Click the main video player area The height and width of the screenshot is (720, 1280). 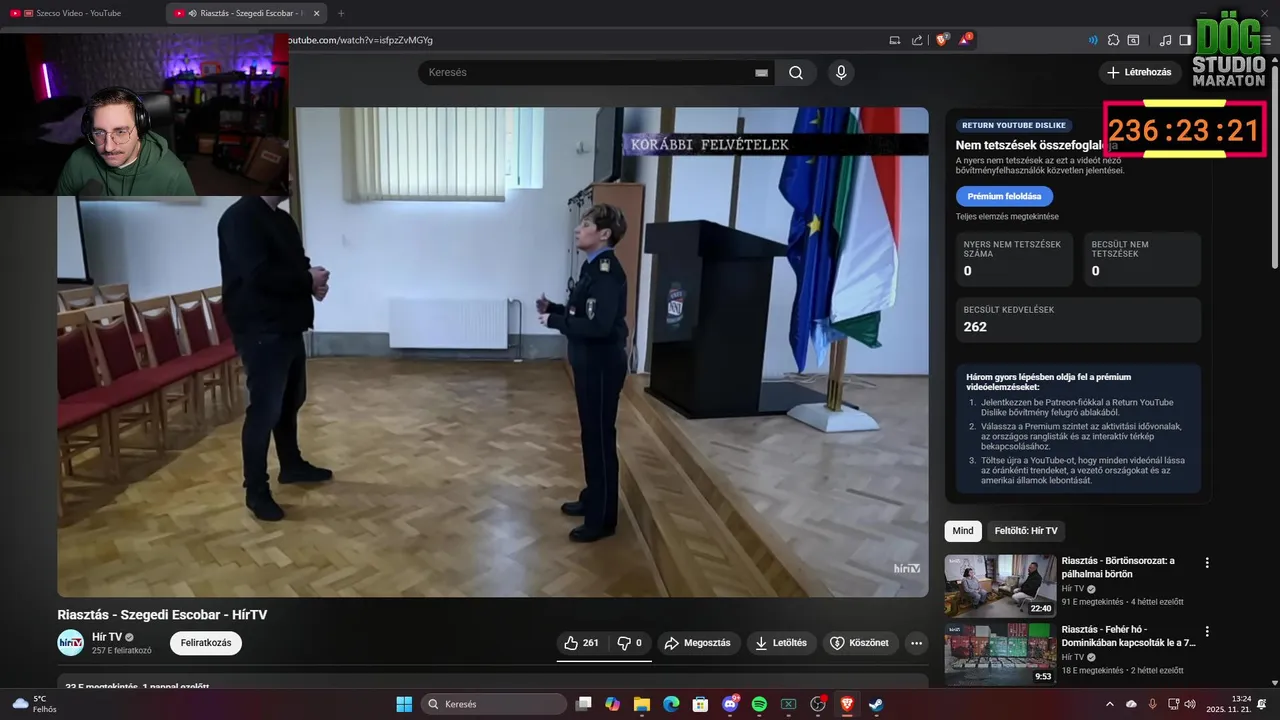[x=492, y=352]
